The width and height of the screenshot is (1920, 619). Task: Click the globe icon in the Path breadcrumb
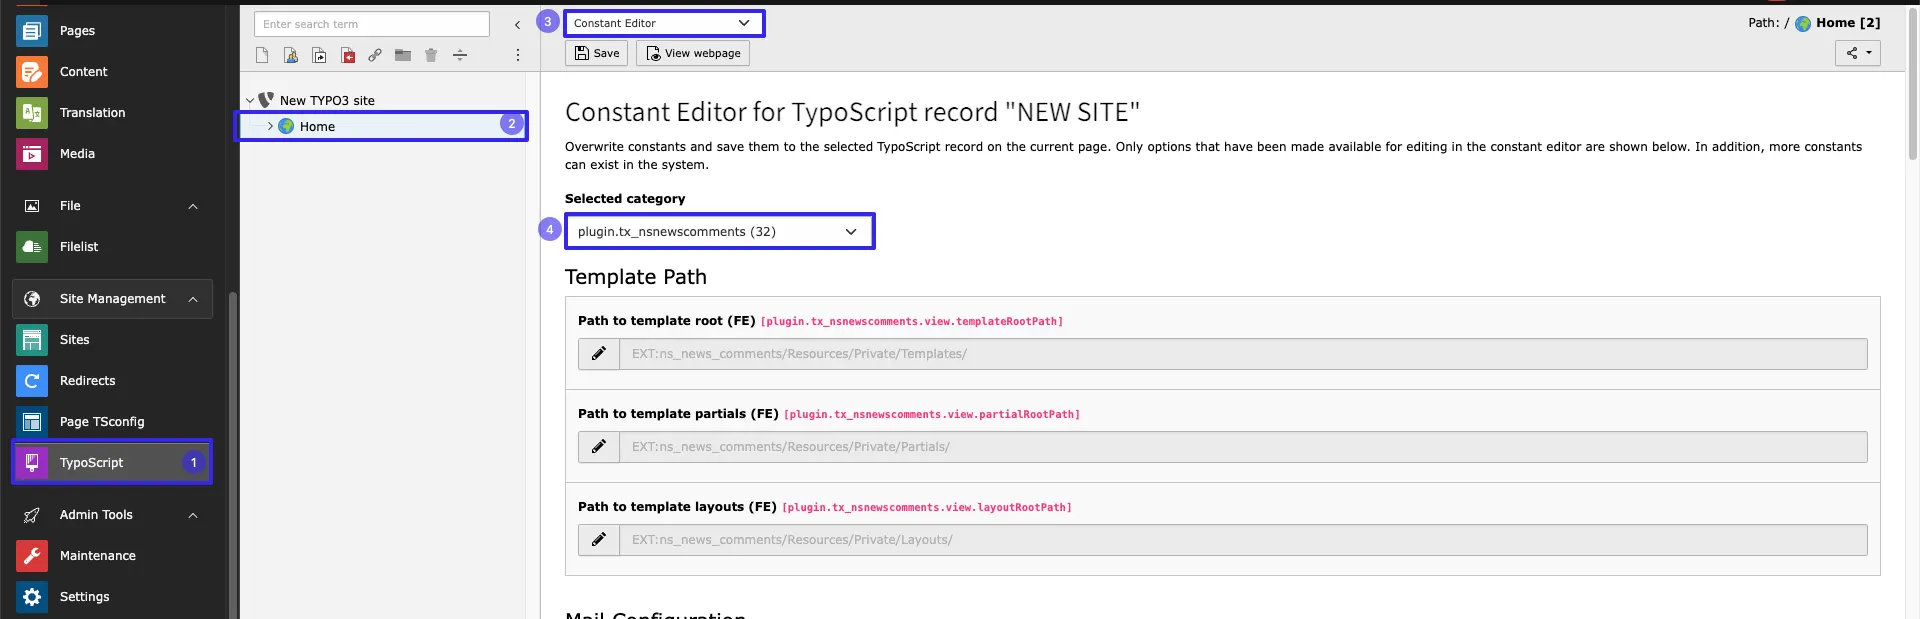[x=1803, y=23]
